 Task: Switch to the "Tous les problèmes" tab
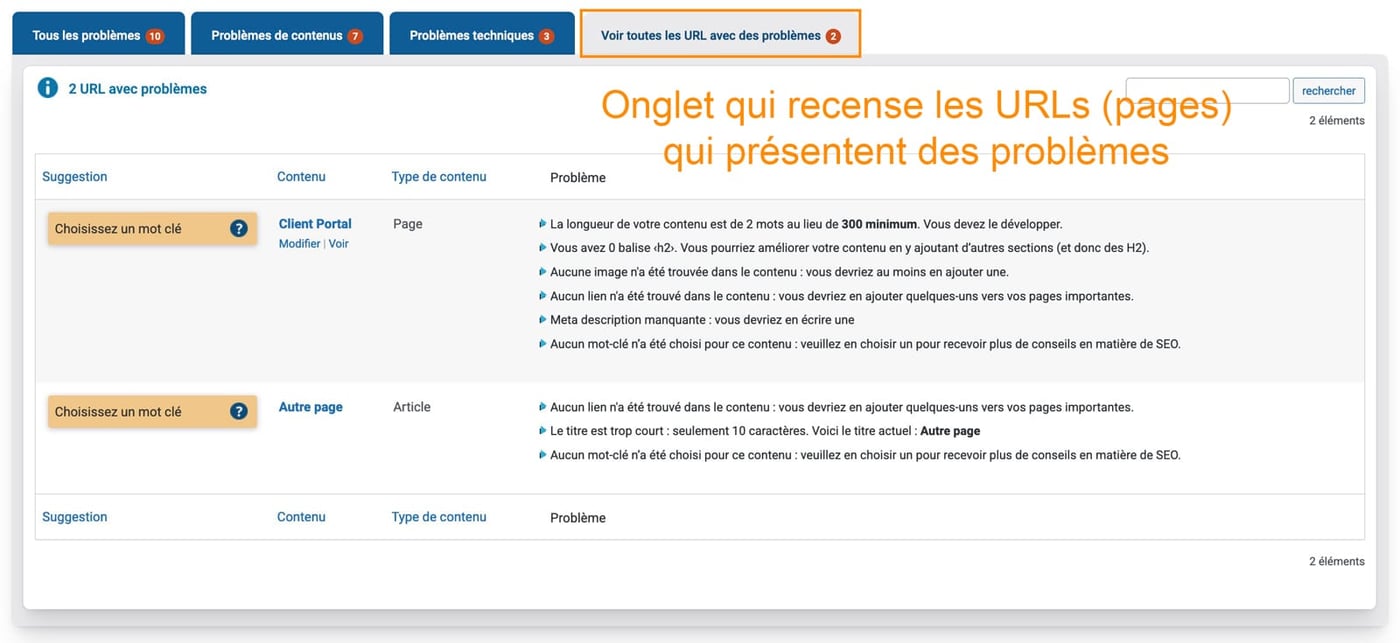tap(96, 33)
